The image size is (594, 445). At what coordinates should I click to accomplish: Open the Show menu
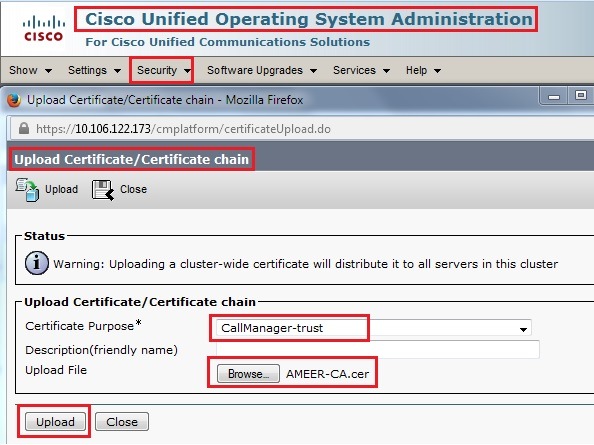(x=30, y=70)
